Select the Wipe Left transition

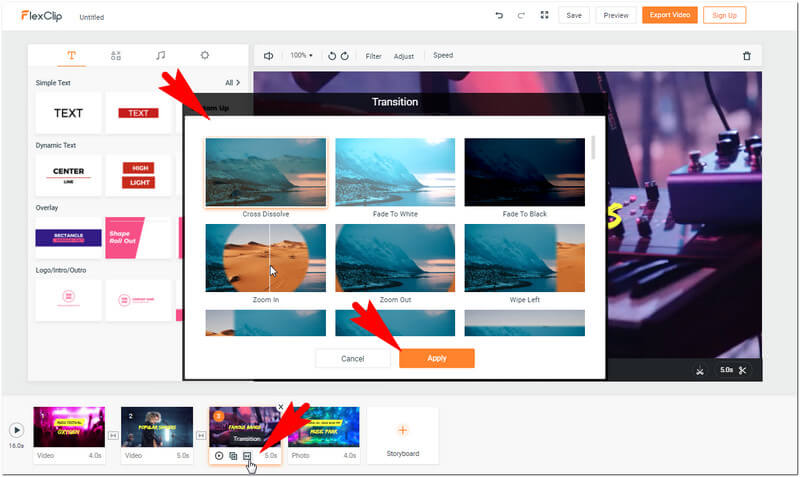coord(524,258)
